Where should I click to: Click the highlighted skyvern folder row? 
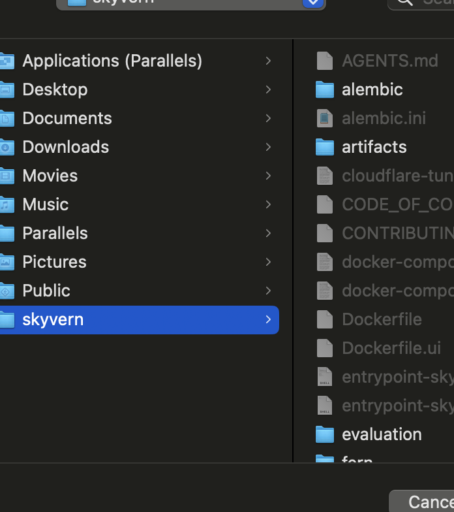point(139,320)
